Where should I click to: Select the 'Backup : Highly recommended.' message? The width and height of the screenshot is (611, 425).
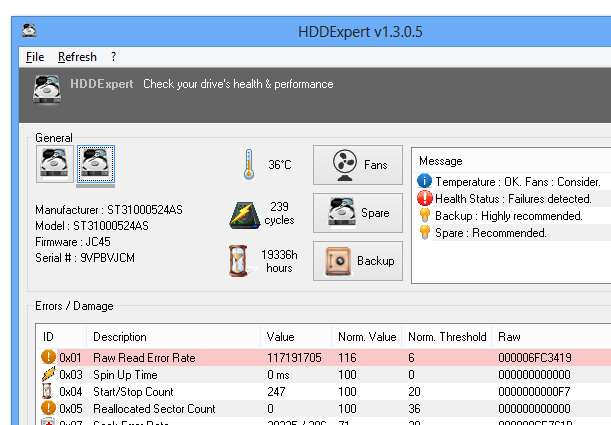point(509,216)
